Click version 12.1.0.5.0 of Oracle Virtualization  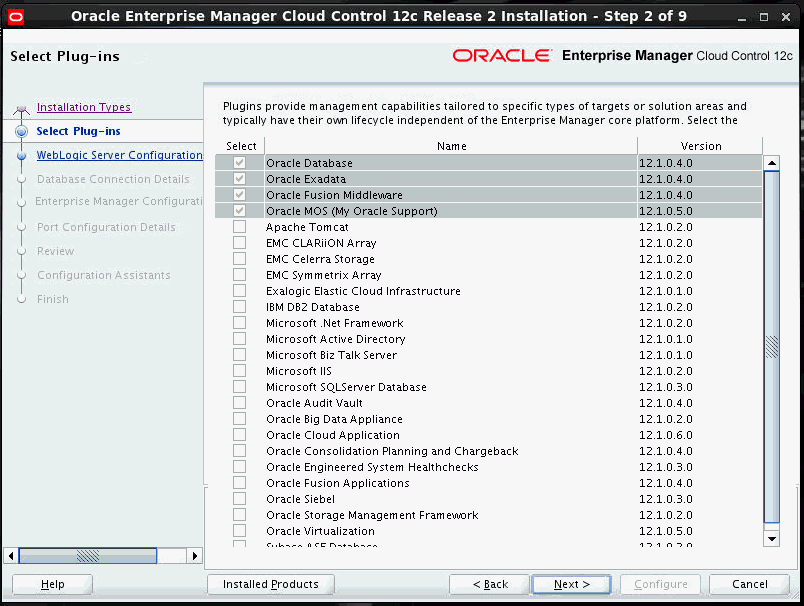(666, 531)
